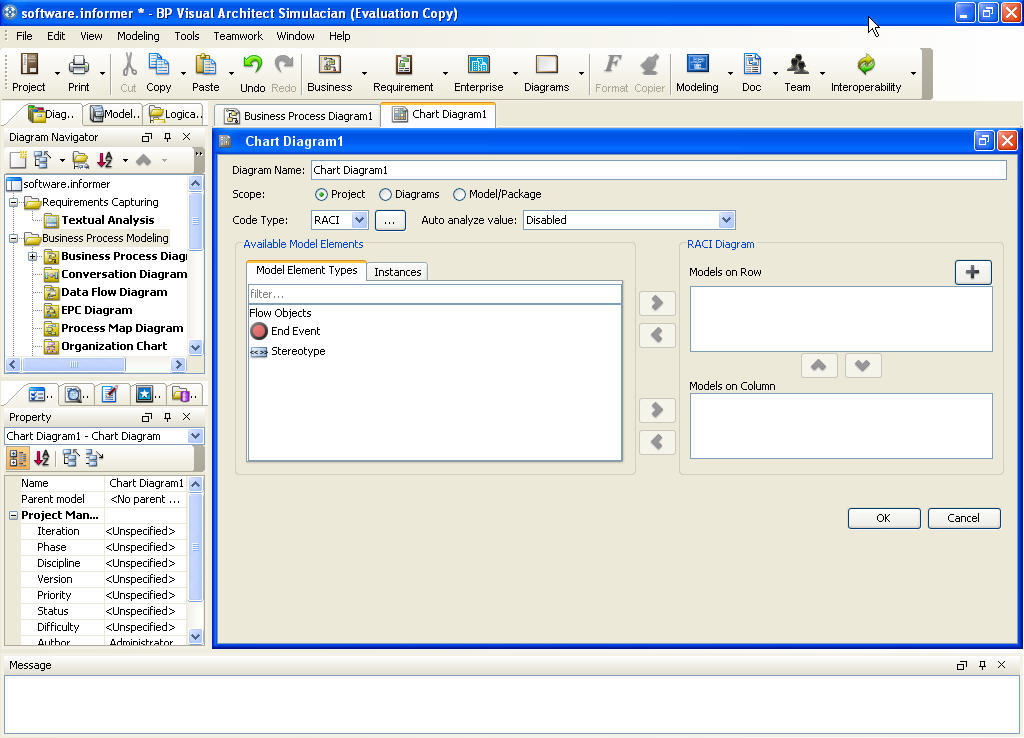
Task: Open the Auto analyze value dropdown
Action: point(725,220)
